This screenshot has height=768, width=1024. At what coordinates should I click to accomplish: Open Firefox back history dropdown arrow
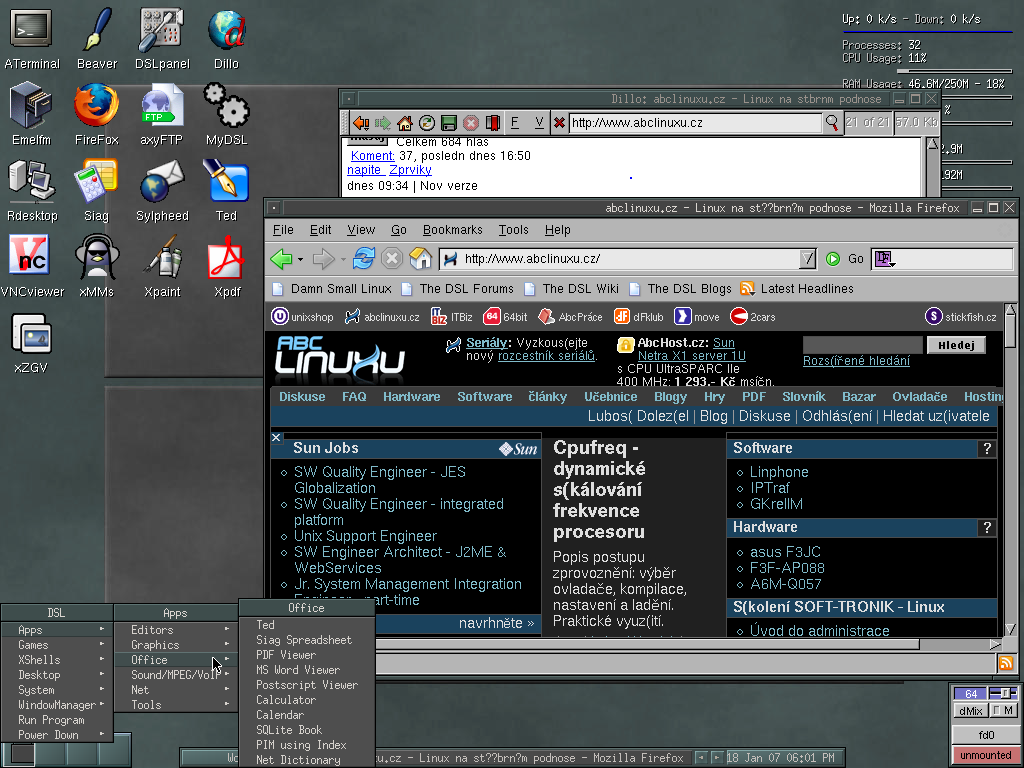coord(300,259)
